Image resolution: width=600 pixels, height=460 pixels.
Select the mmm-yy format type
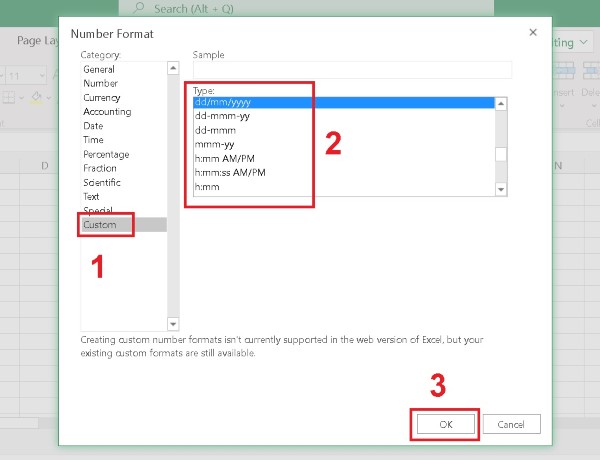(x=215, y=145)
